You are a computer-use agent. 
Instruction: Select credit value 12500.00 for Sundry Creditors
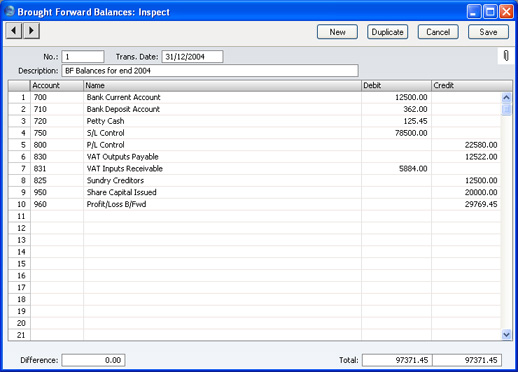coord(466,181)
